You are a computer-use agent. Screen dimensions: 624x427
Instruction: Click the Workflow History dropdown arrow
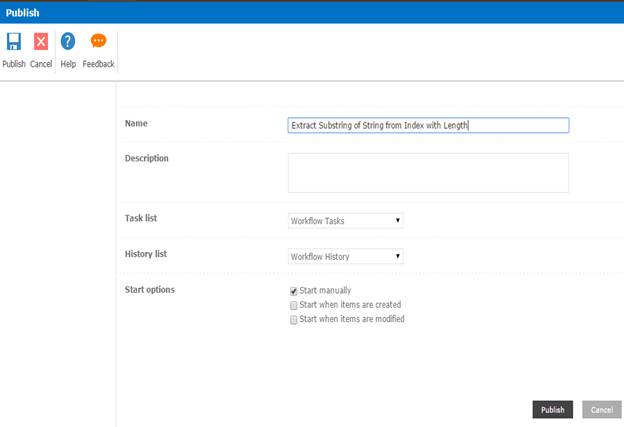398,256
